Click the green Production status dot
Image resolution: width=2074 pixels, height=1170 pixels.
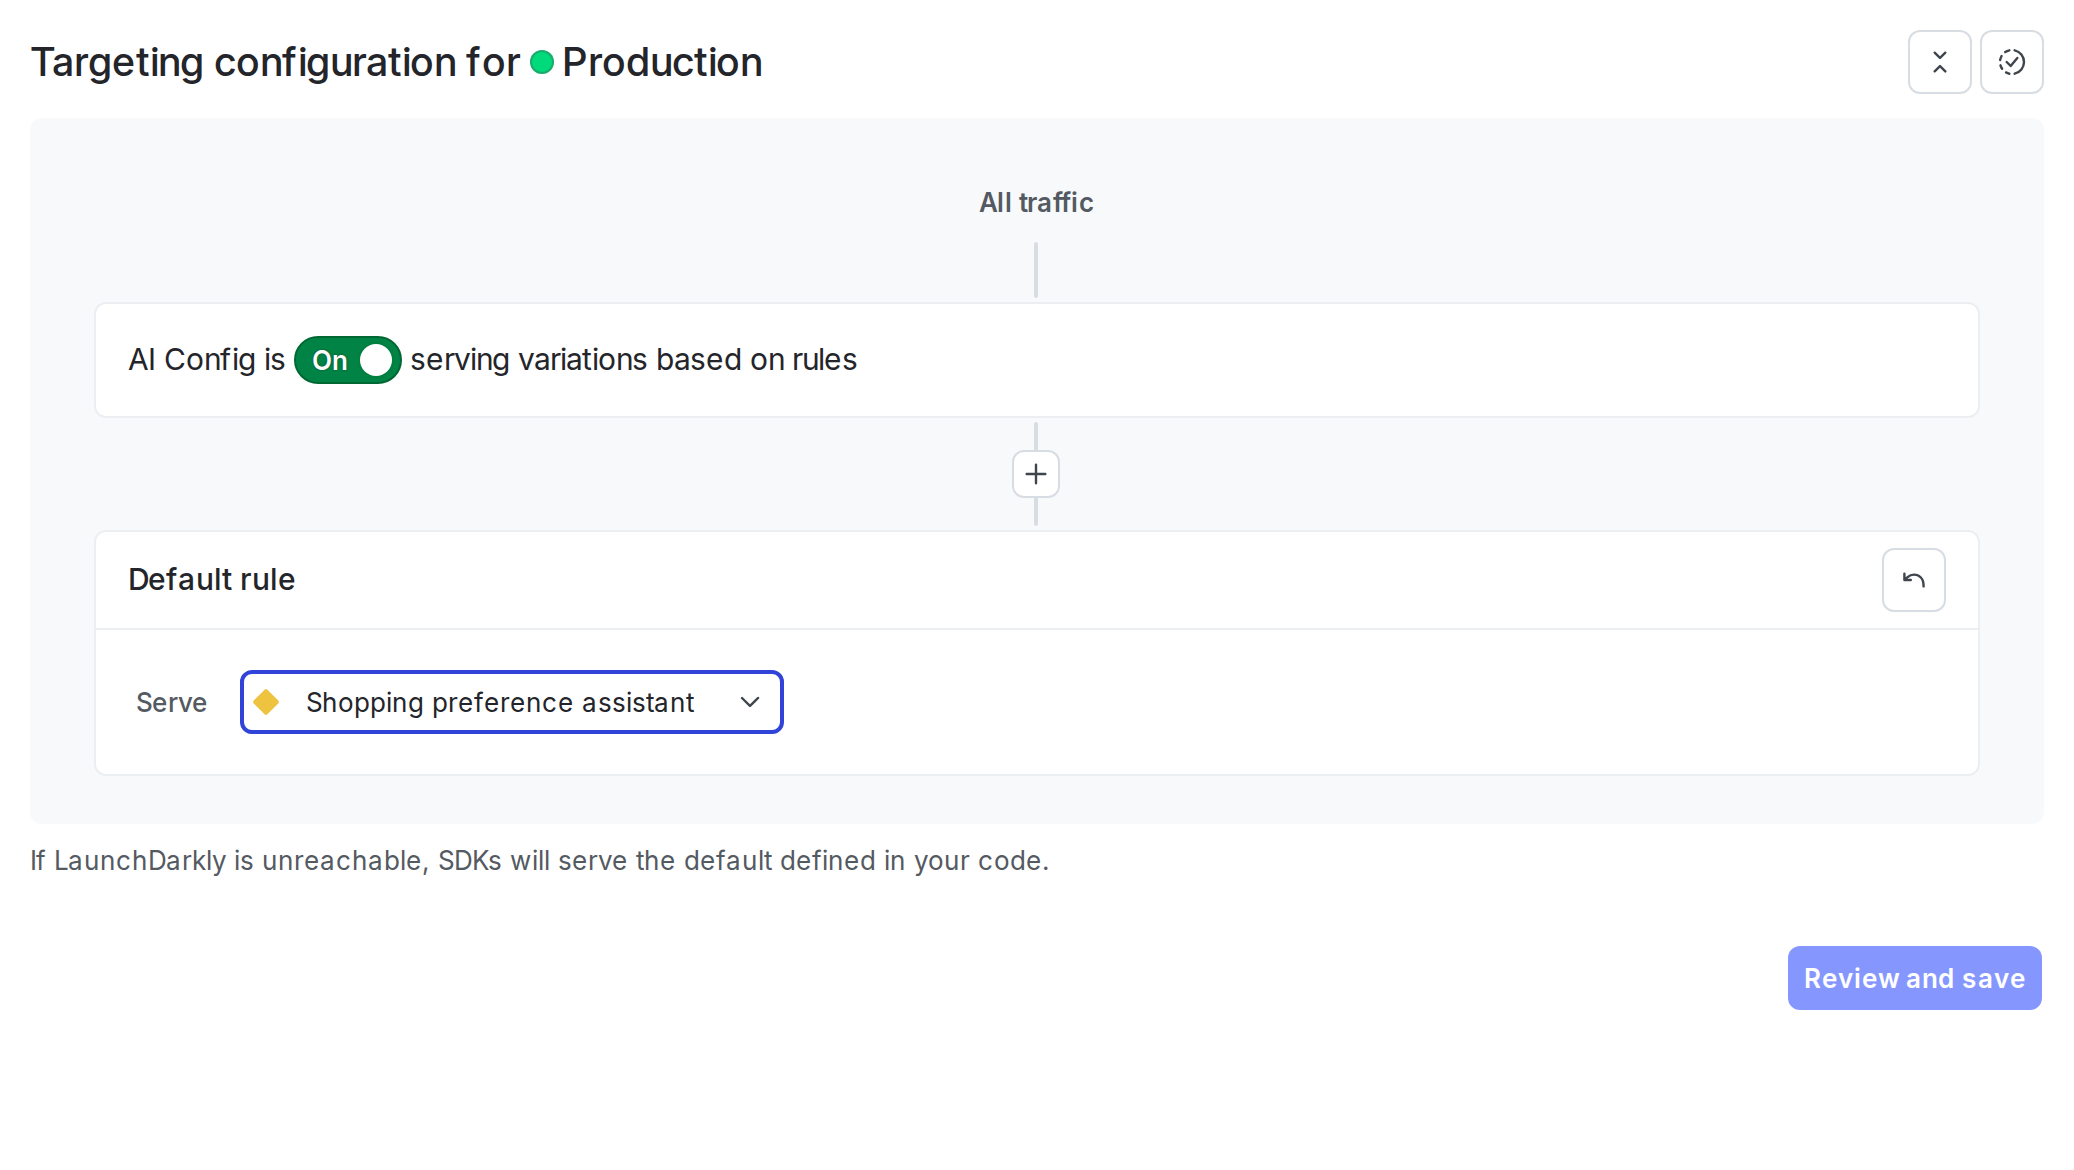coord(543,62)
